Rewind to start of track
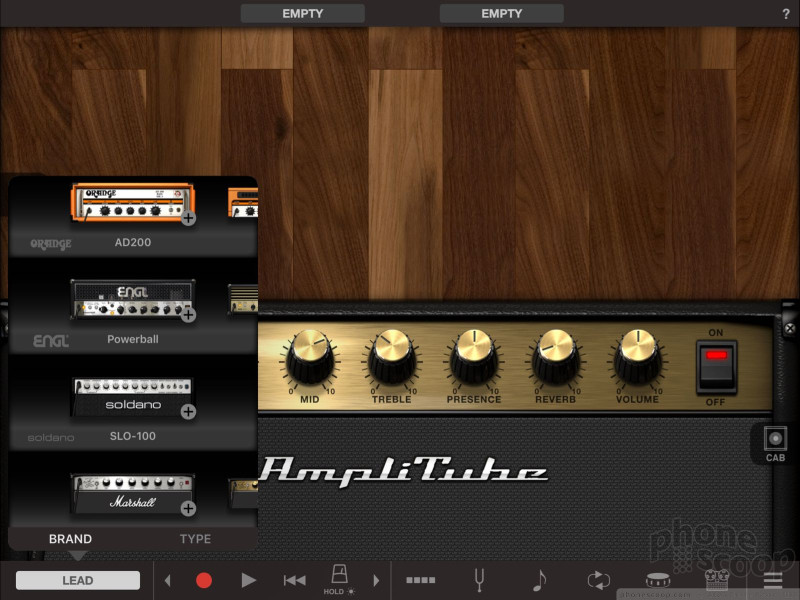This screenshot has height=600, width=800. [x=294, y=580]
